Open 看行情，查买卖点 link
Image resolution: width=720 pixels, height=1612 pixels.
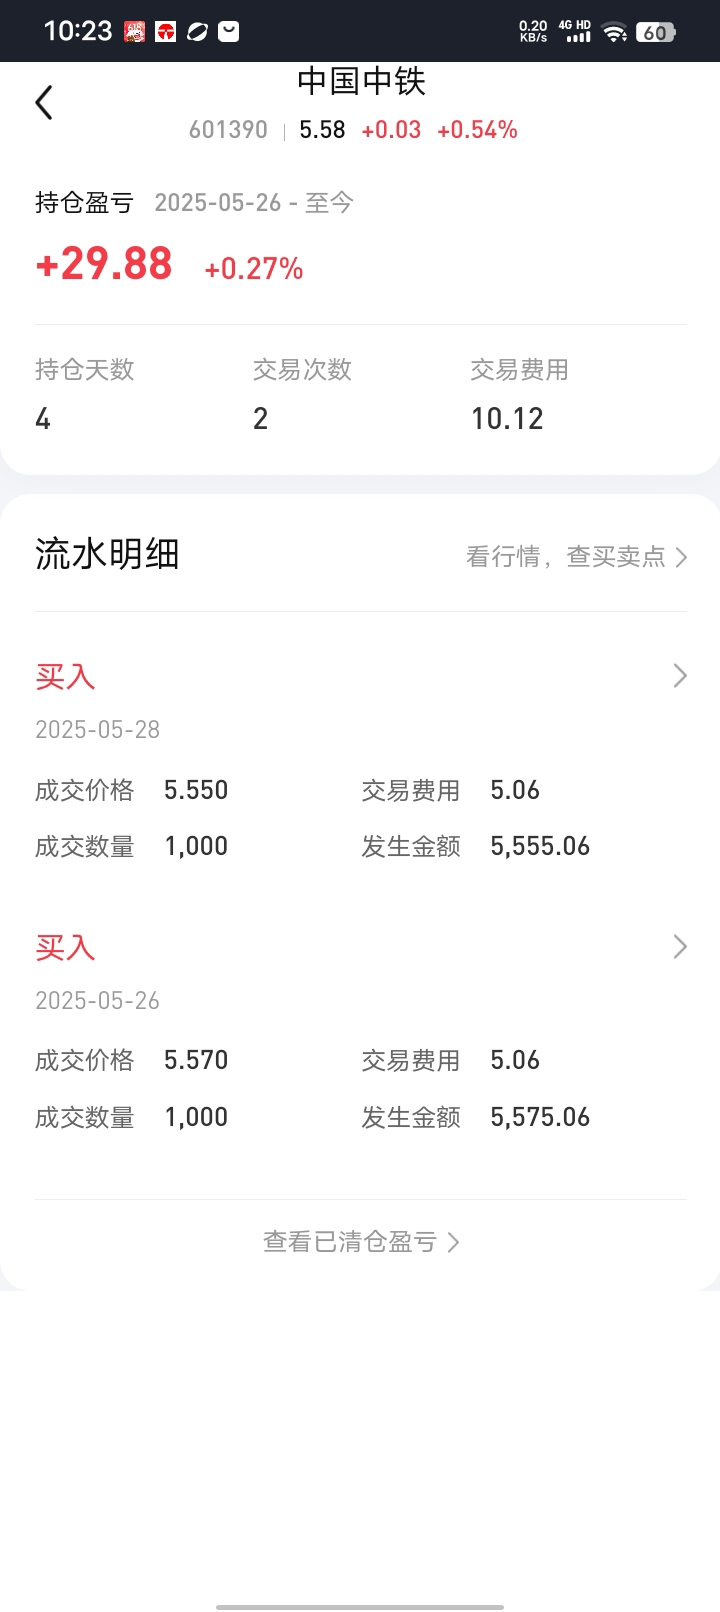click(577, 557)
